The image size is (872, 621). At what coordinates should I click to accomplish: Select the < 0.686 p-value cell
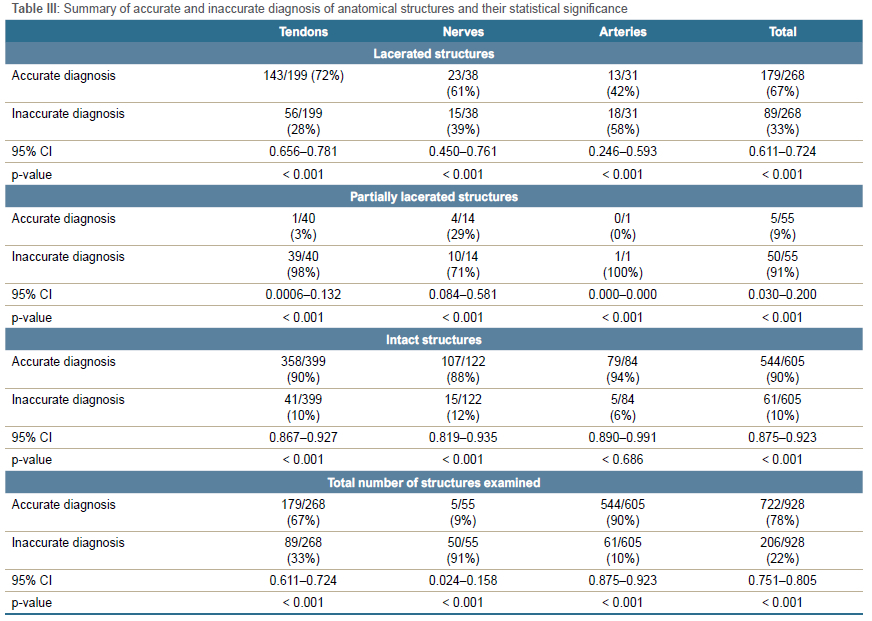(623, 460)
